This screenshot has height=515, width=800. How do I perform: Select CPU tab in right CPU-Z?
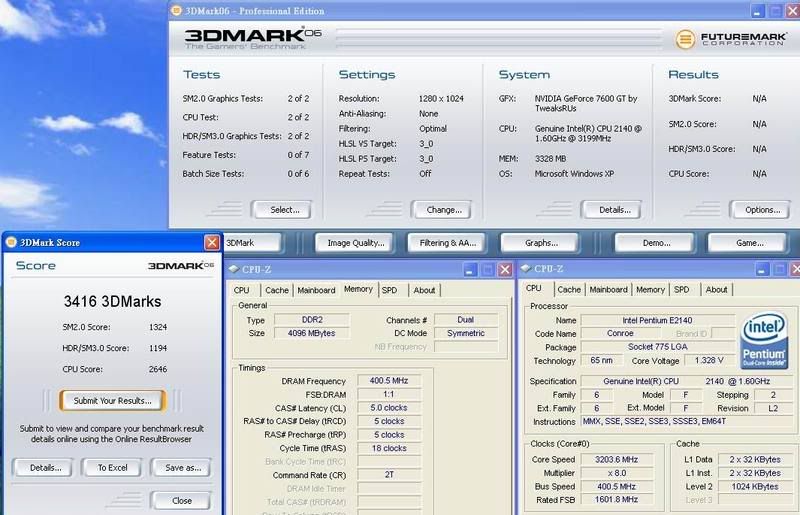(534, 288)
